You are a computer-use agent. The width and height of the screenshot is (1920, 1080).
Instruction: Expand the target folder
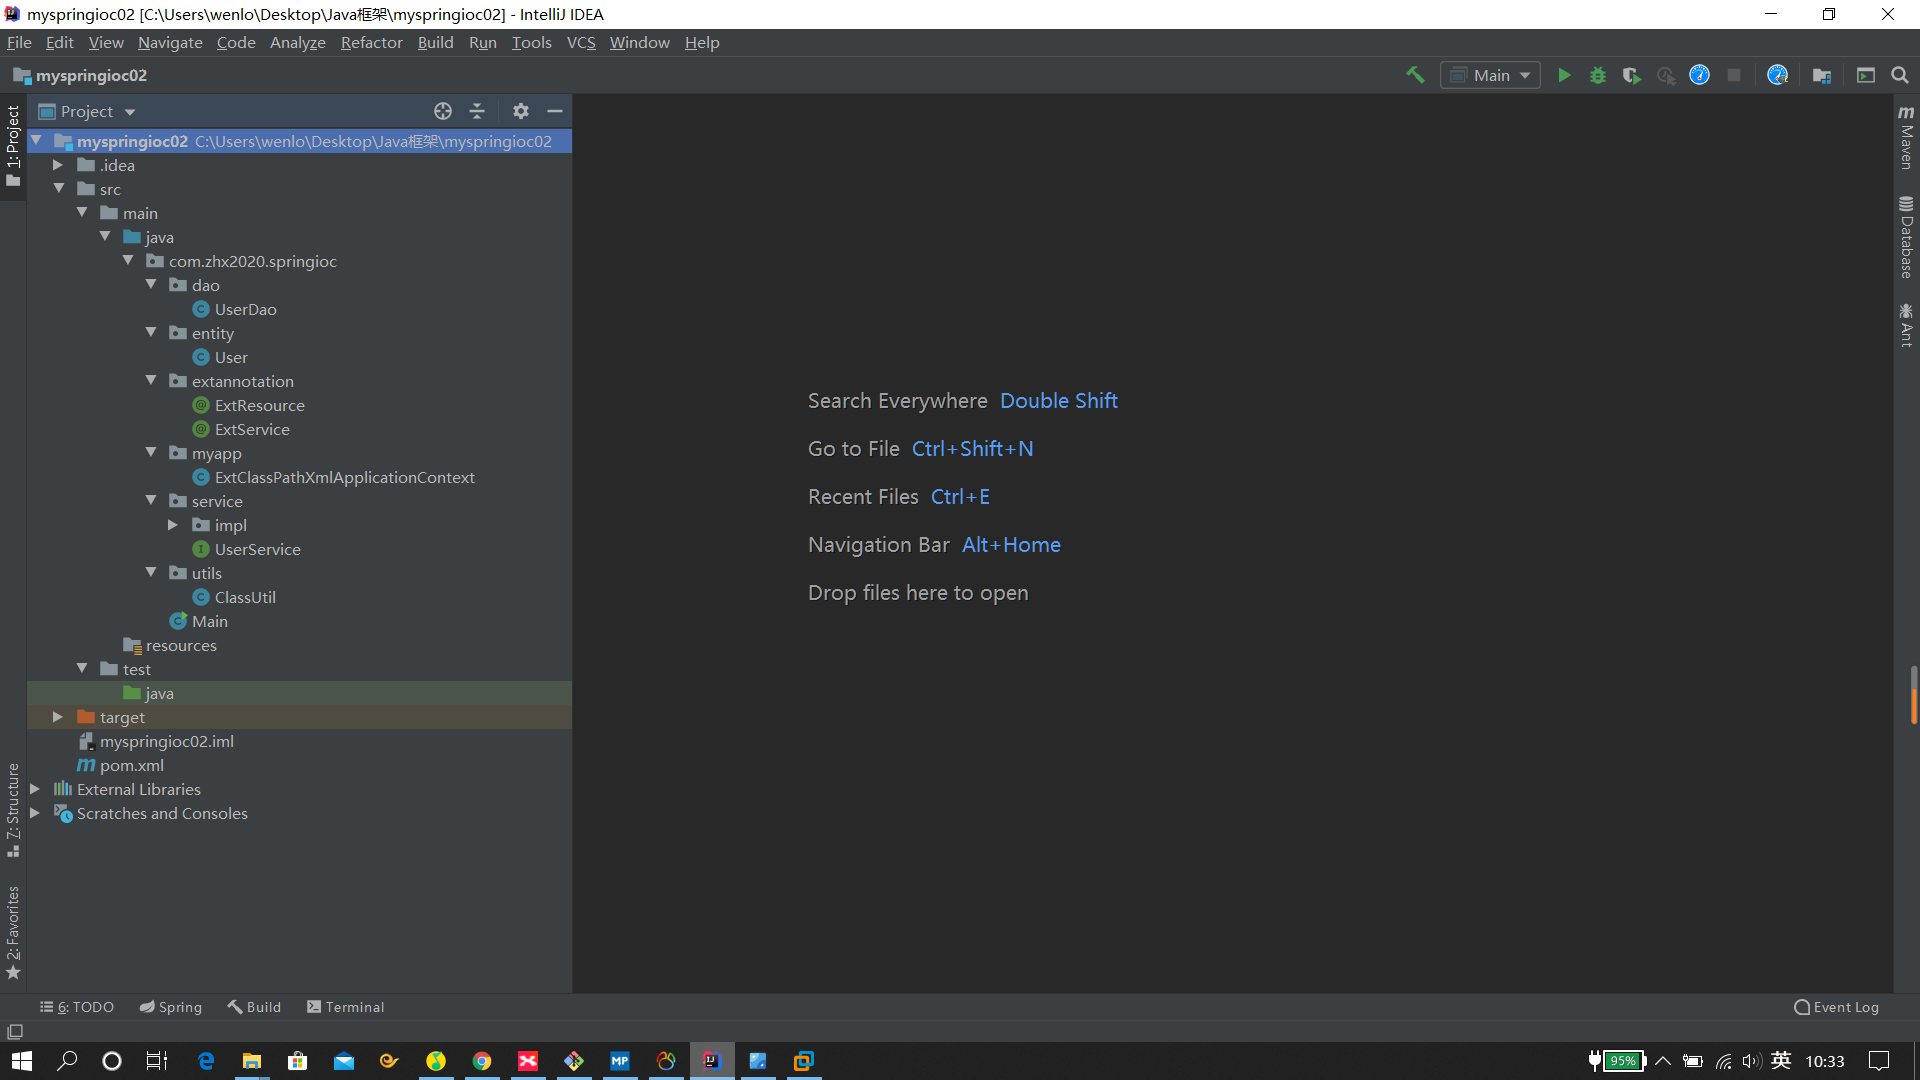coord(58,717)
